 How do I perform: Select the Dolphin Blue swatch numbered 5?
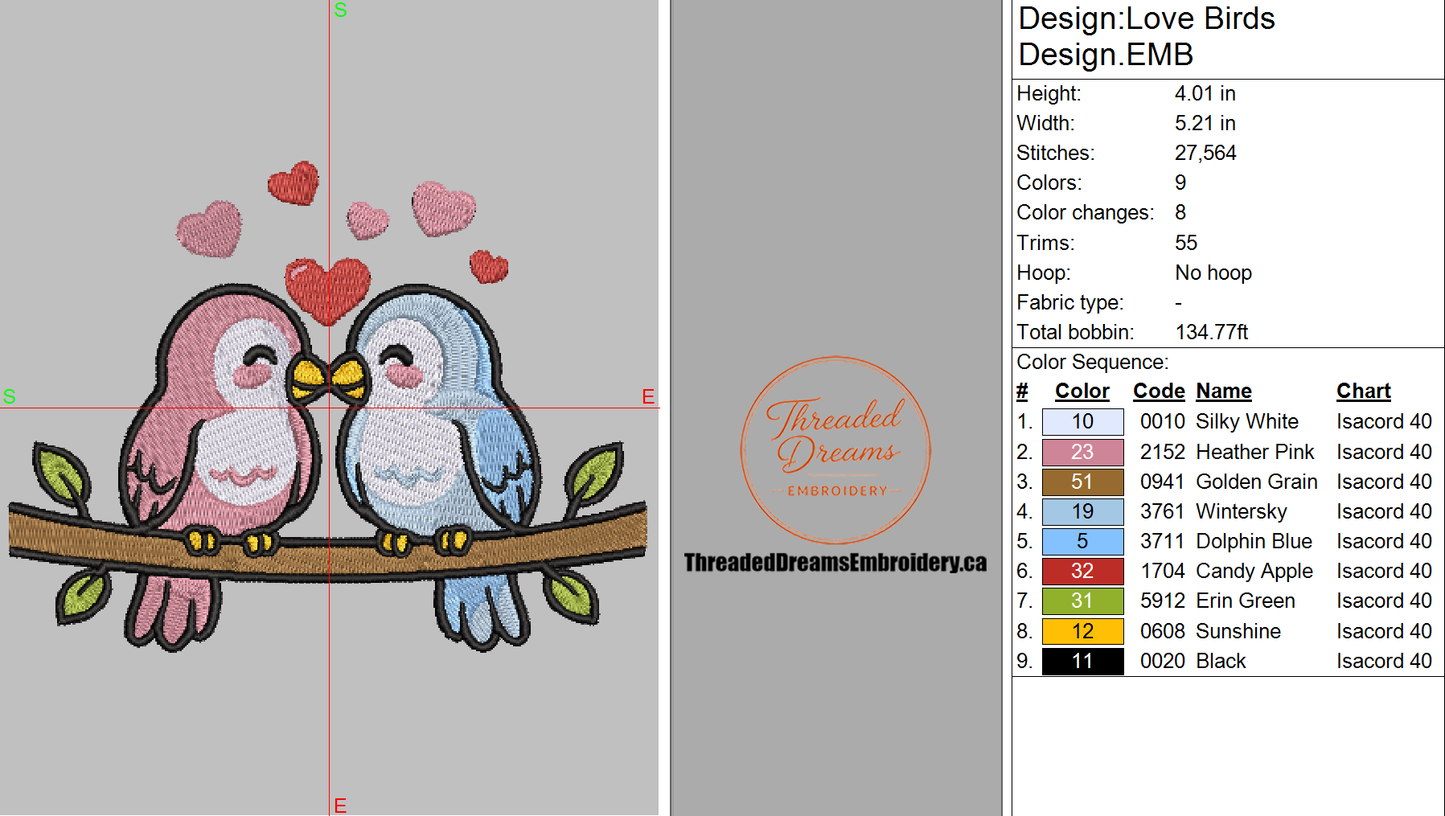(x=1082, y=542)
